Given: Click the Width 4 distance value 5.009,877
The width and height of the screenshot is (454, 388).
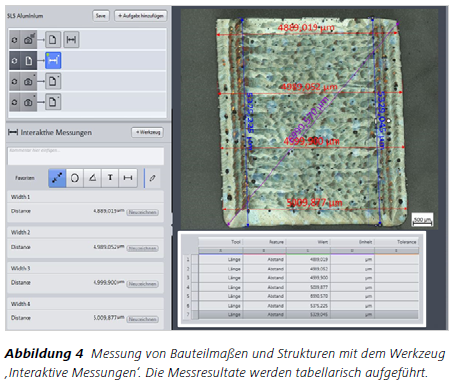Looking at the screenshot, I should click(108, 318).
